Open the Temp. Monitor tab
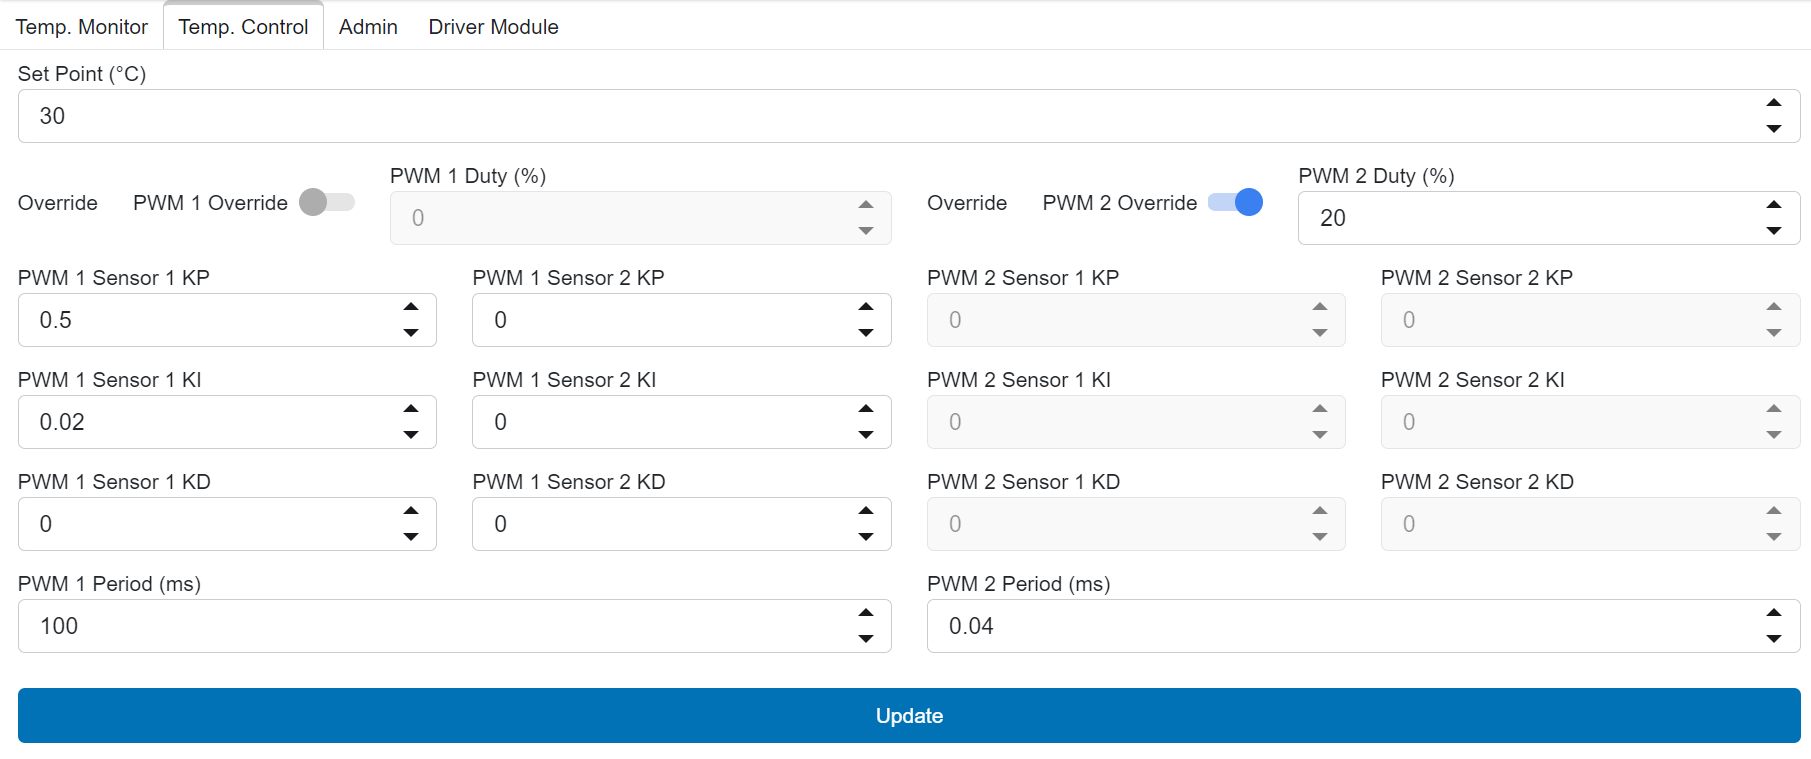The height and width of the screenshot is (759, 1811). [x=82, y=27]
